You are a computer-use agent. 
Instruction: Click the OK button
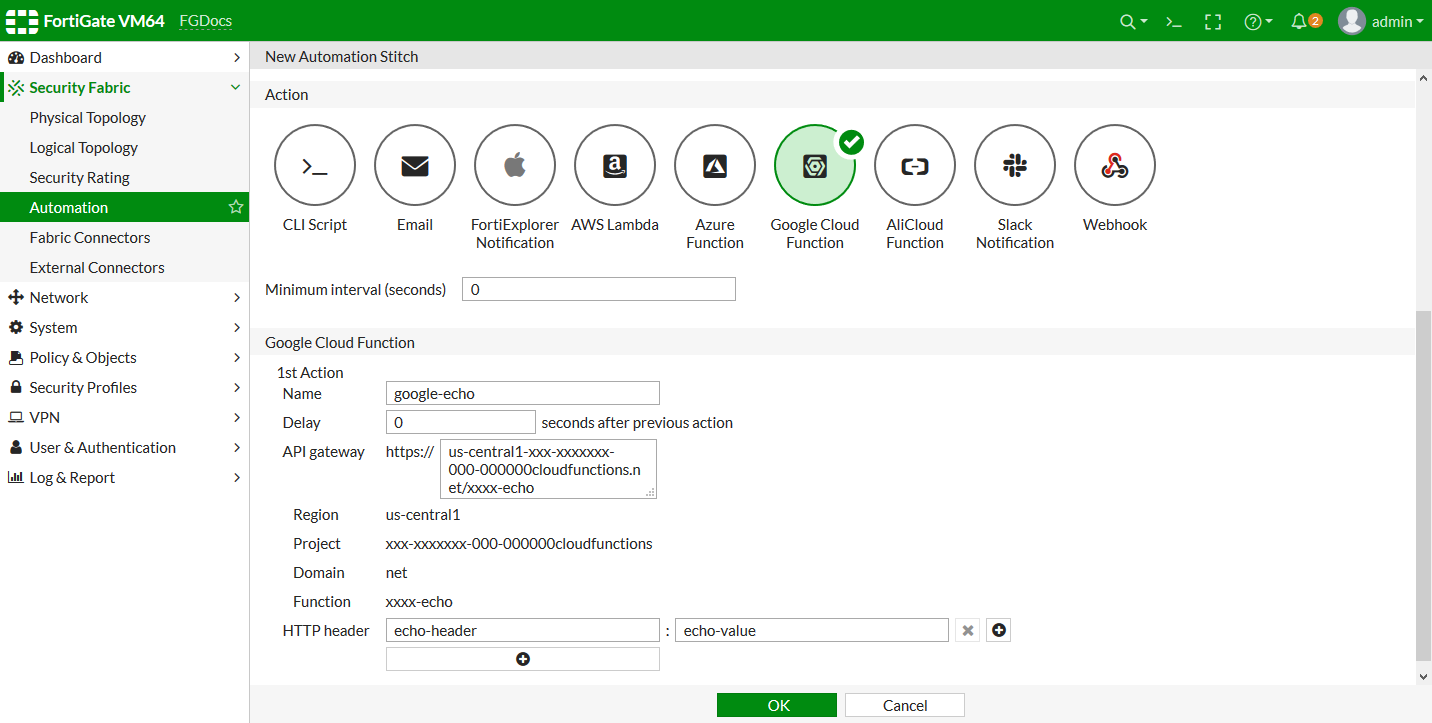pos(777,705)
